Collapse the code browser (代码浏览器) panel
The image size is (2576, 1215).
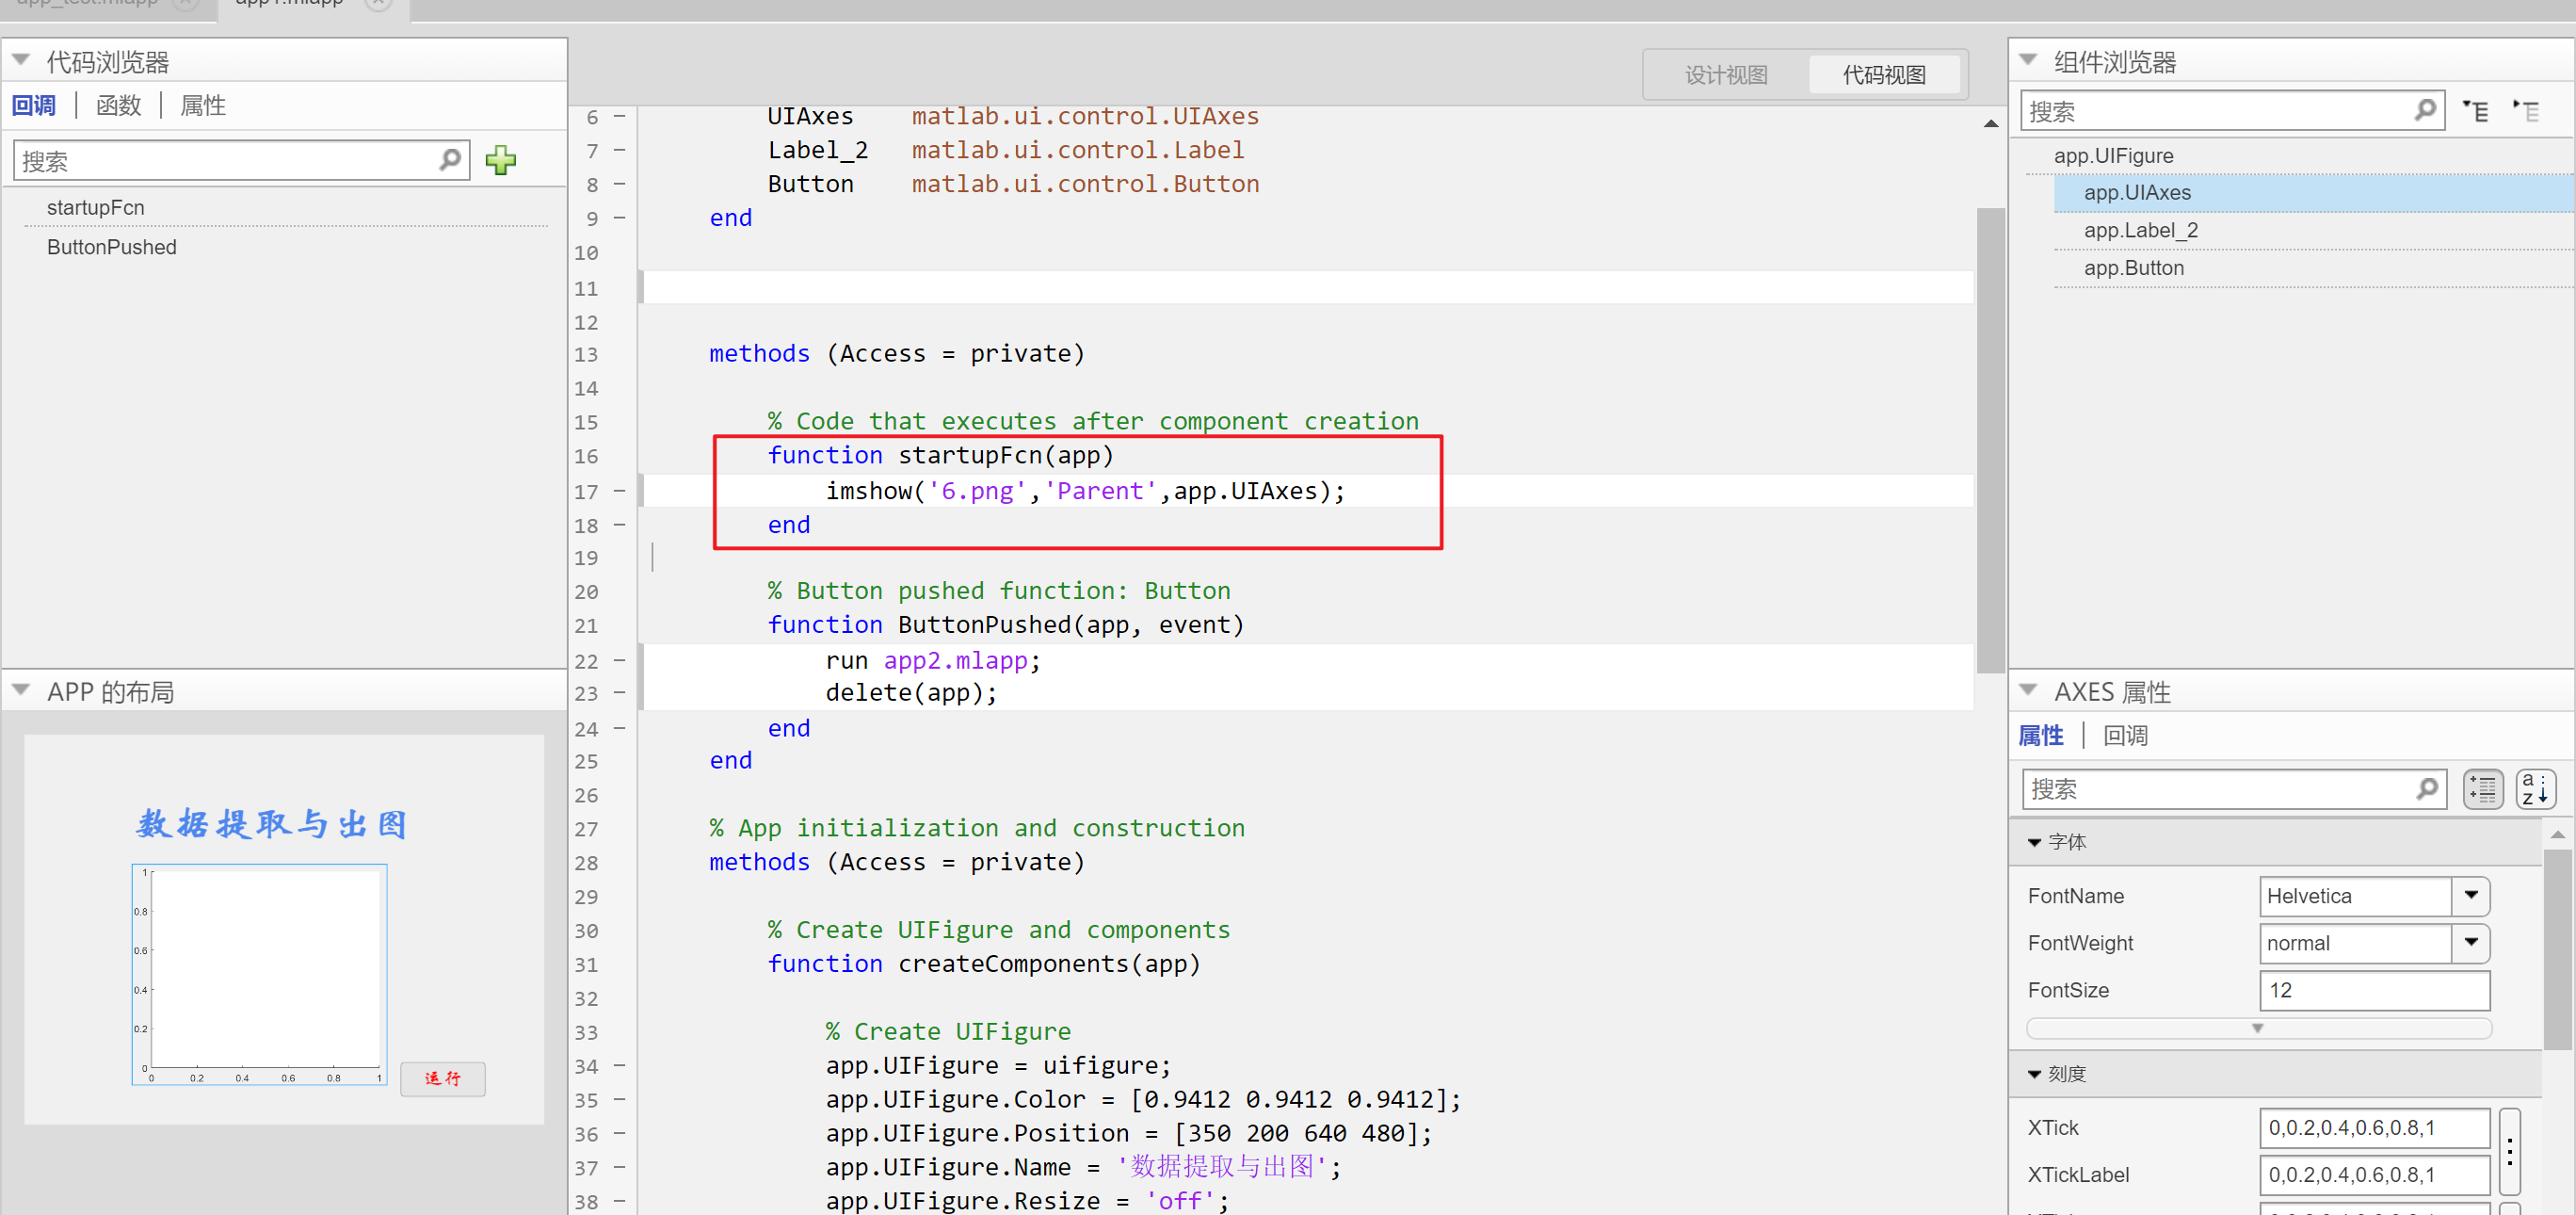pyautogui.click(x=21, y=61)
